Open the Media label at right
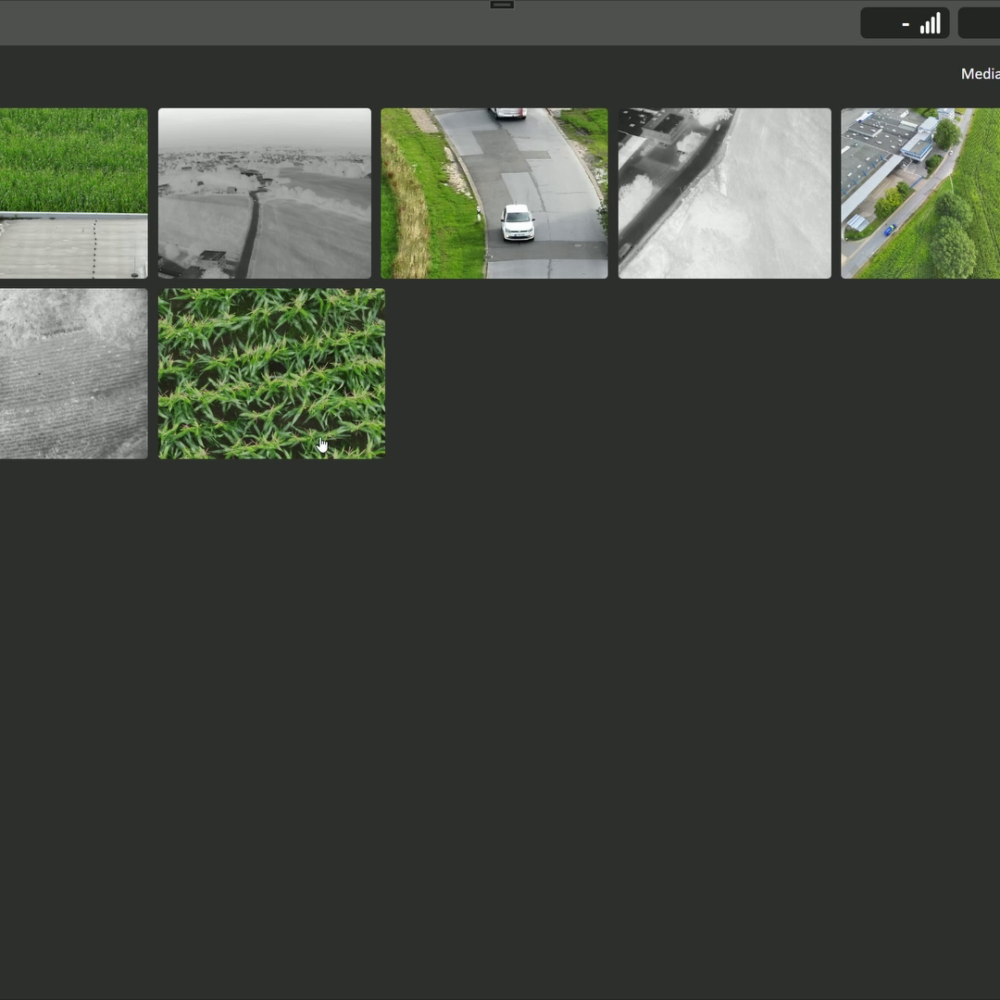This screenshot has height=1000, width=1000. pos(980,74)
